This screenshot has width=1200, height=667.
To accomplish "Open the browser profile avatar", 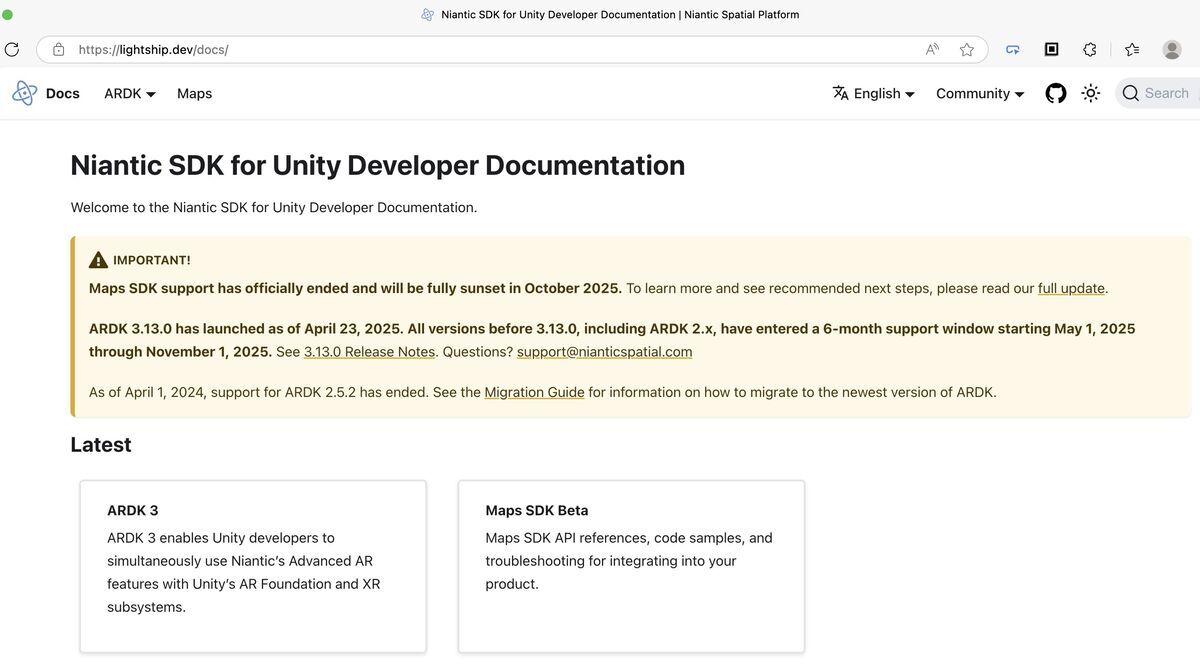I will [x=1172, y=49].
